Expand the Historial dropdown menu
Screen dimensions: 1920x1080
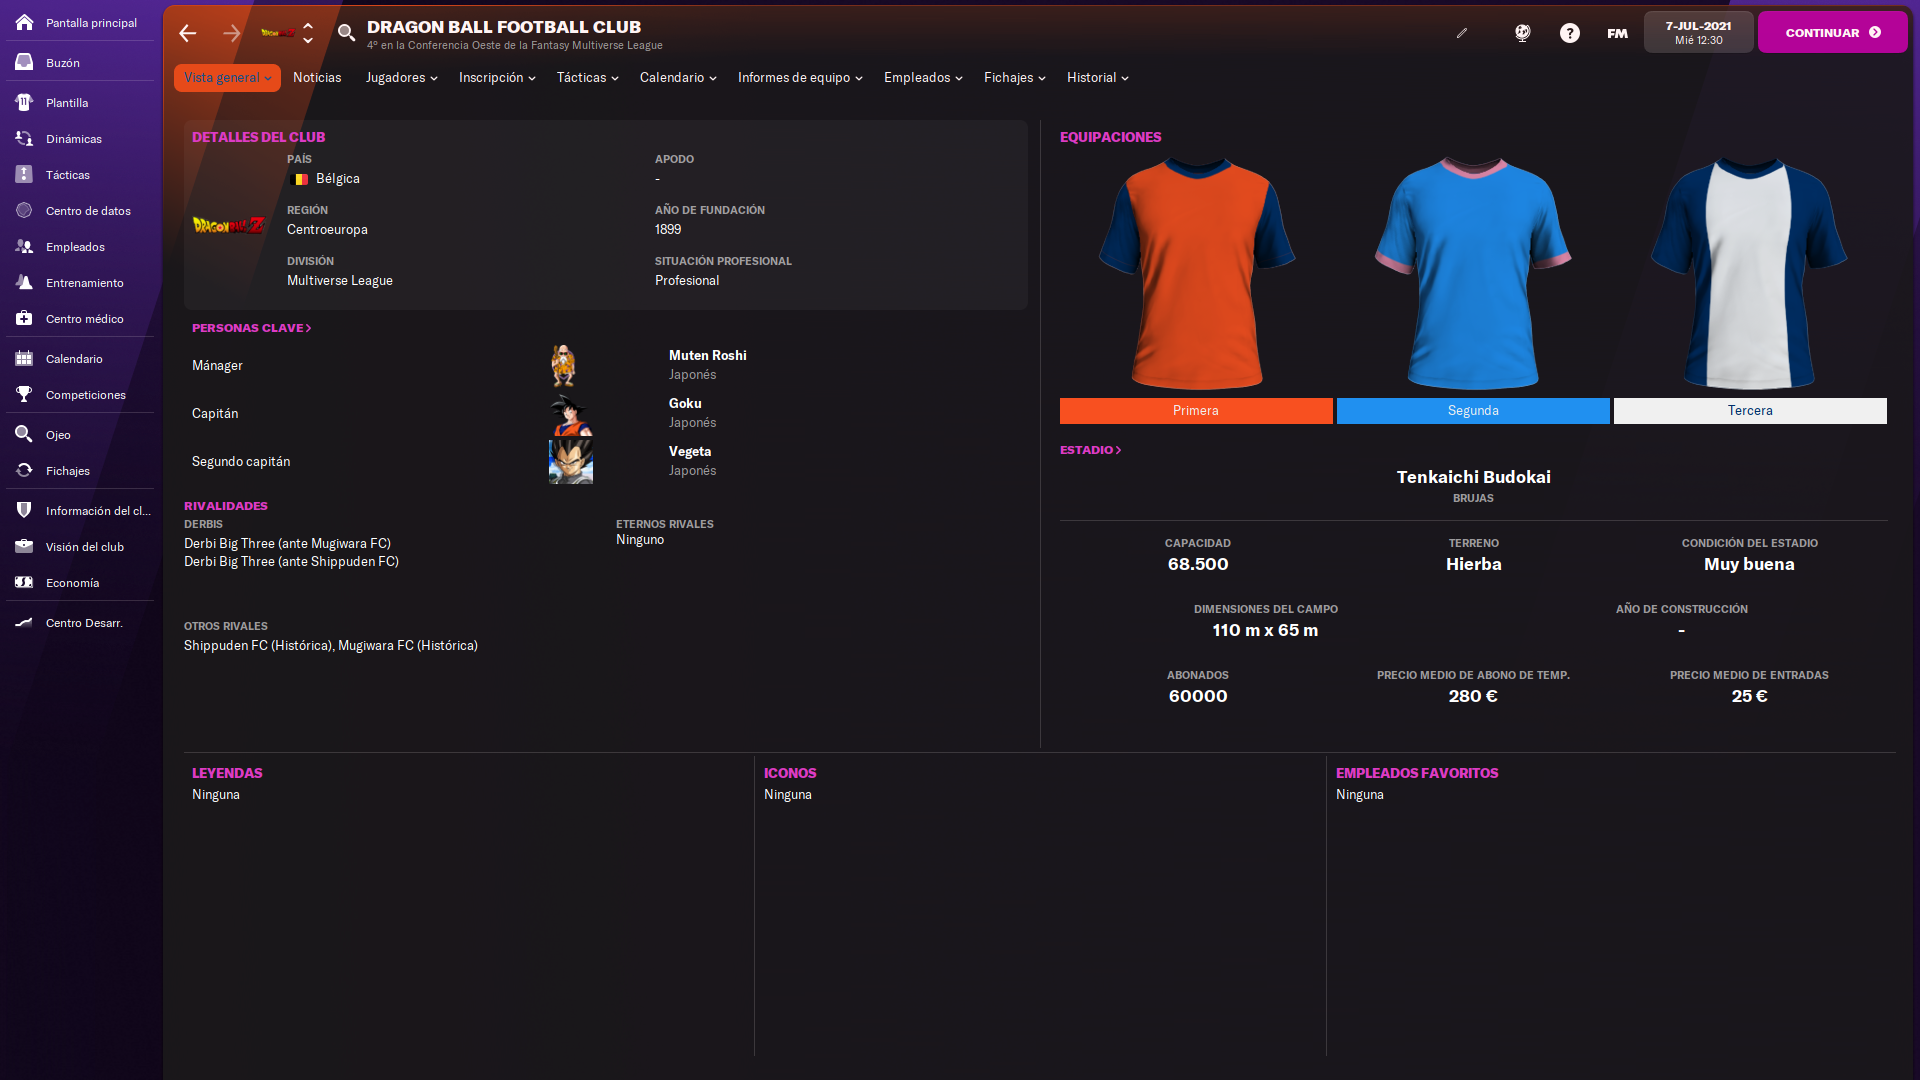click(1097, 78)
